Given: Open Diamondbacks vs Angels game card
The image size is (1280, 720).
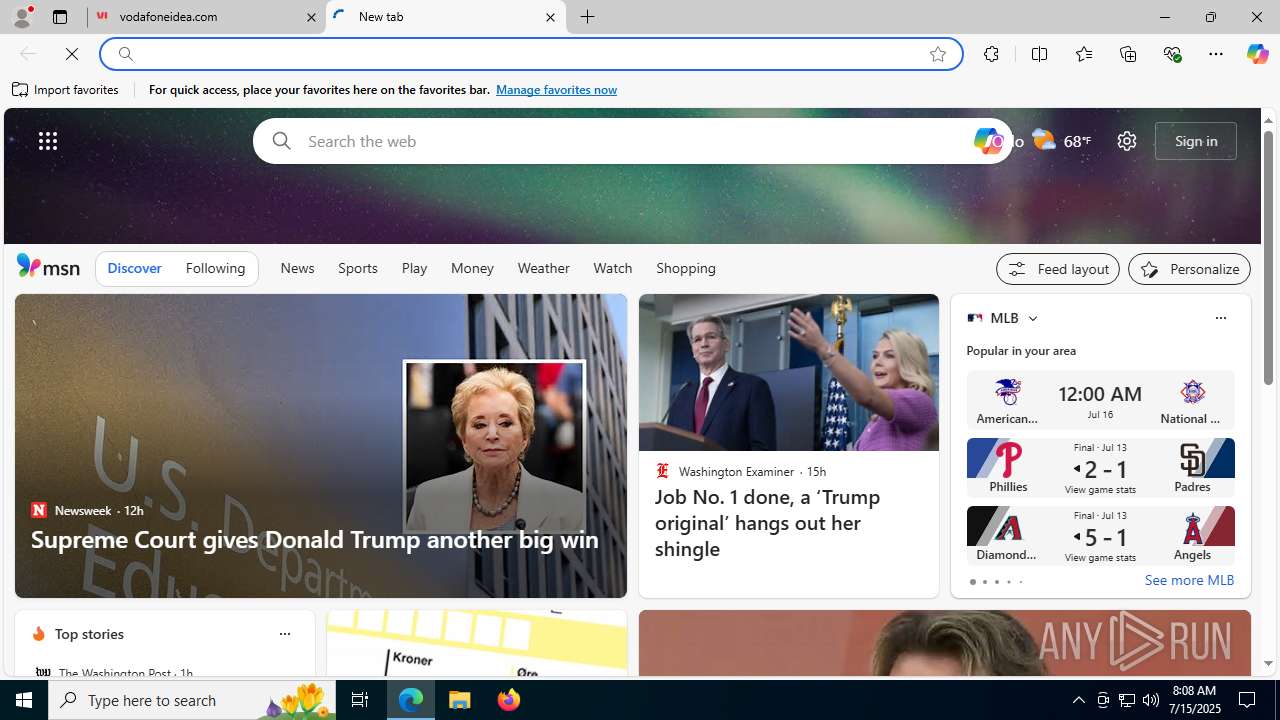Looking at the screenshot, I should tap(1100, 536).
